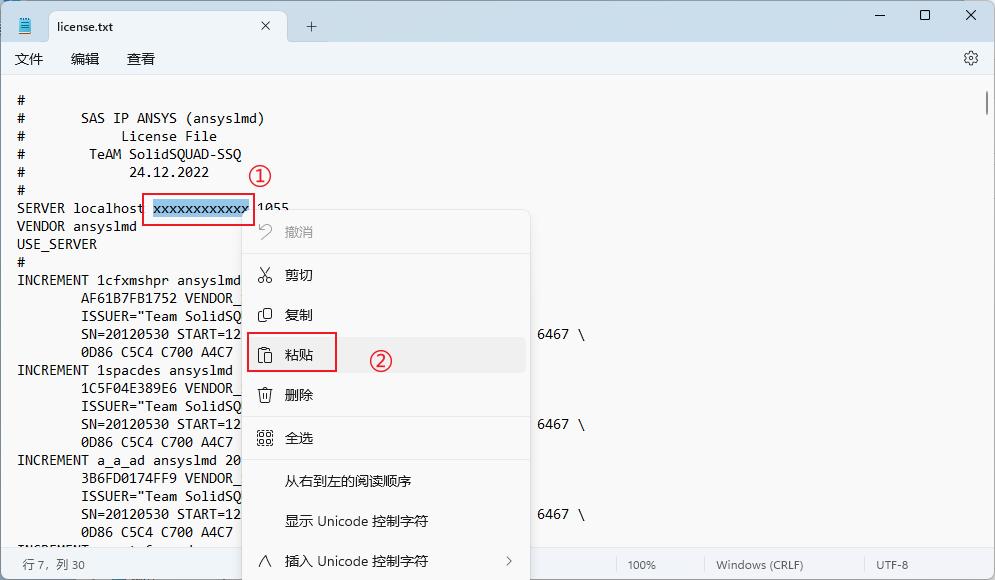
Task: Click the UTF-8 encoding indicator
Action: 892,565
